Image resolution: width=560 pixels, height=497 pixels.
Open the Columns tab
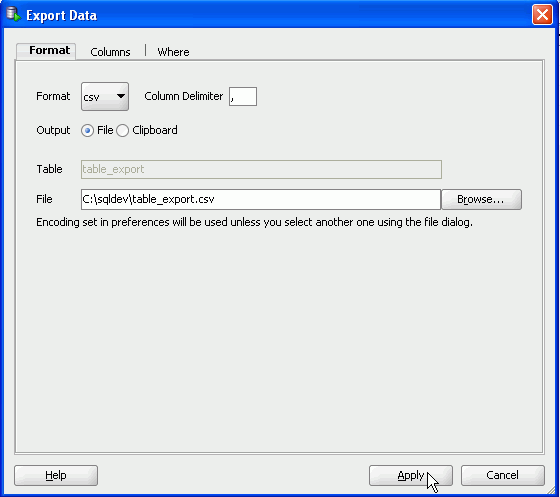[x=110, y=52]
